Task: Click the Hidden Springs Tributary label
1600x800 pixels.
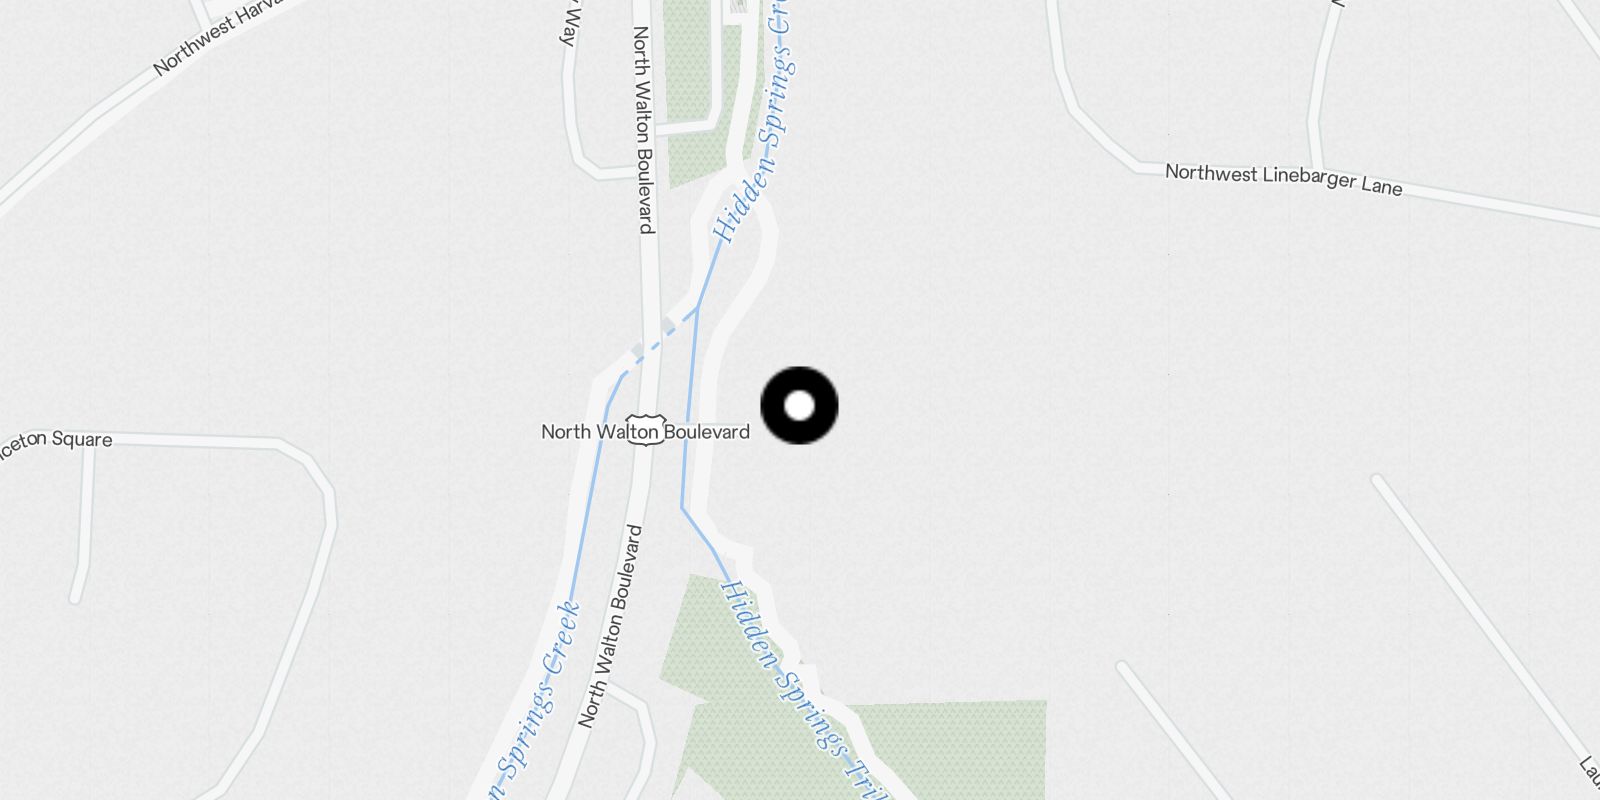Action: point(800,690)
